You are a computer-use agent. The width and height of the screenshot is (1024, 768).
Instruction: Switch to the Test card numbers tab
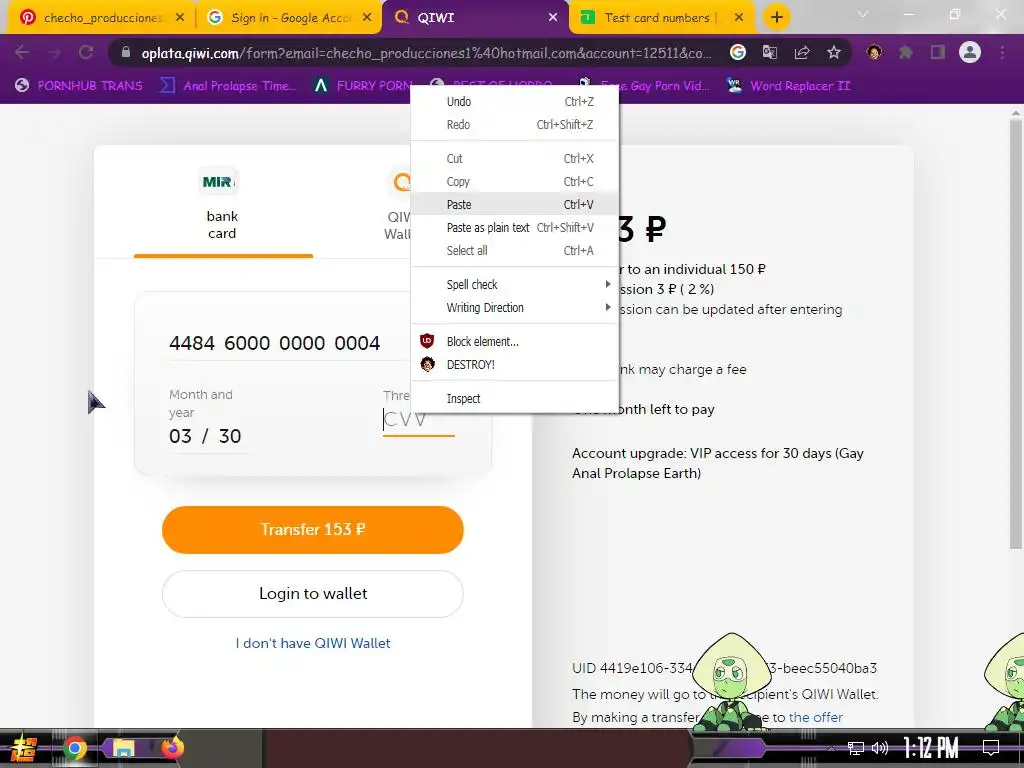(x=662, y=18)
